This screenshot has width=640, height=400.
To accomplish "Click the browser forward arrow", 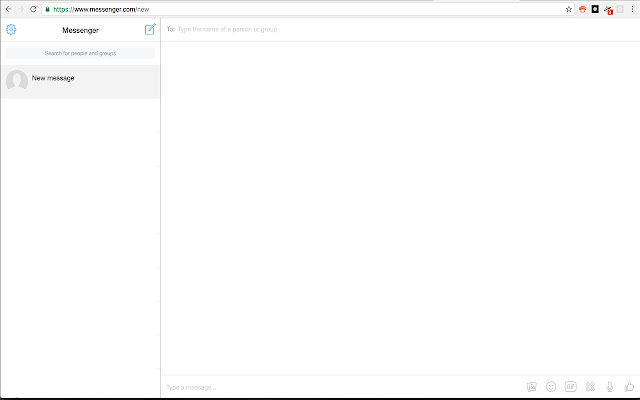I will point(21,9).
